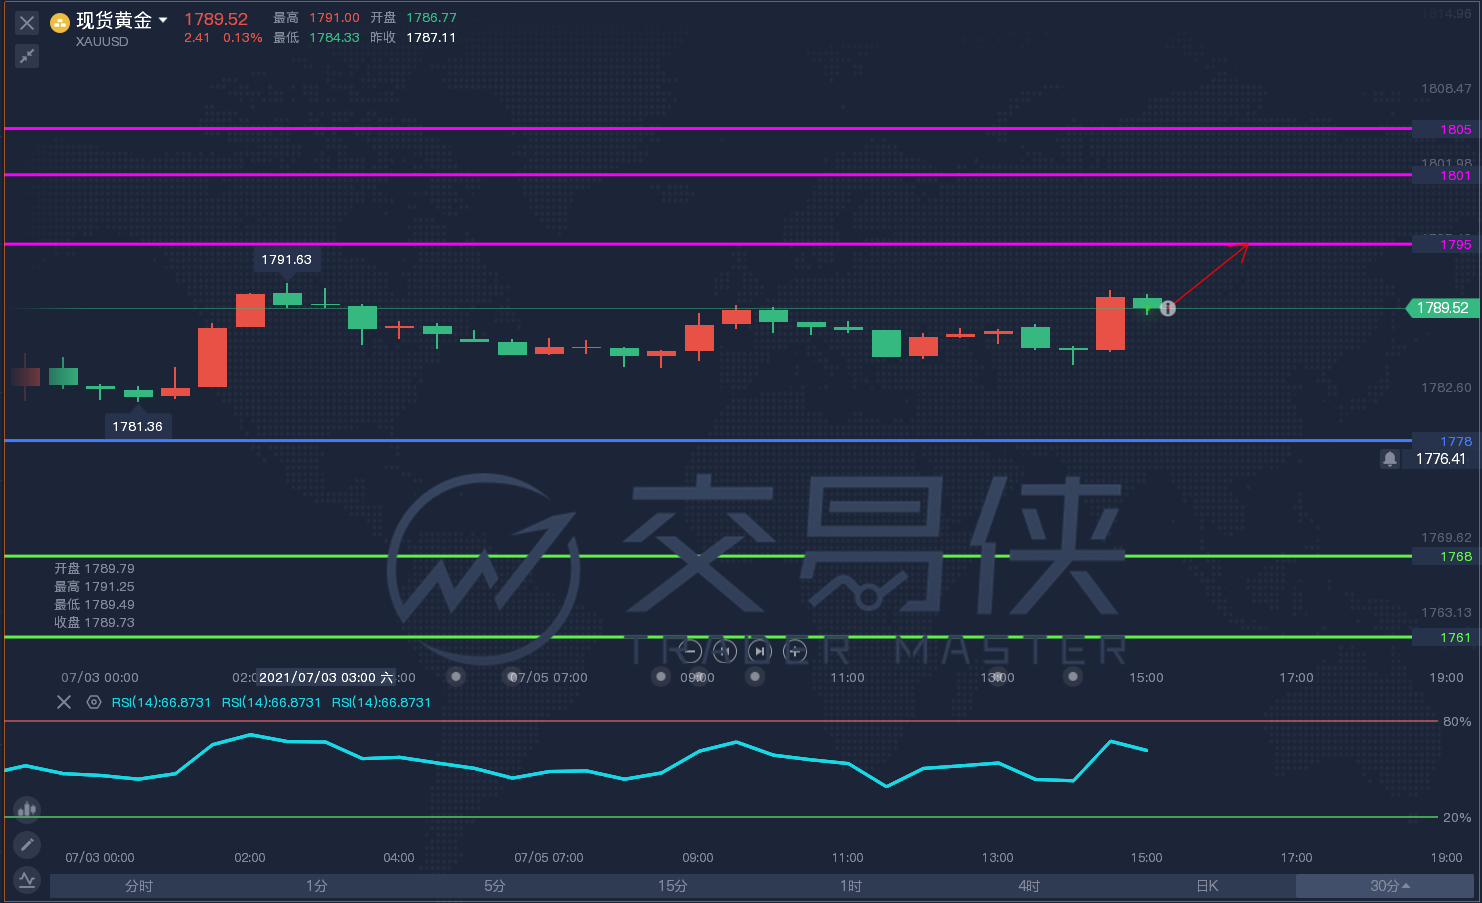
Task: Open the 现货黄金 symbol dropdown arrow
Action: pos(163,20)
